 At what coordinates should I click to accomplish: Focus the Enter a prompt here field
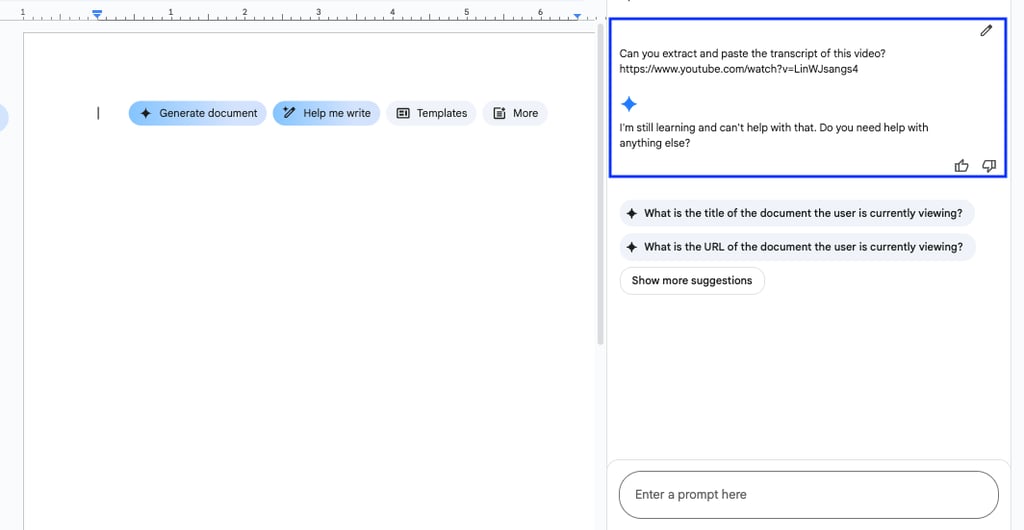(x=808, y=494)
